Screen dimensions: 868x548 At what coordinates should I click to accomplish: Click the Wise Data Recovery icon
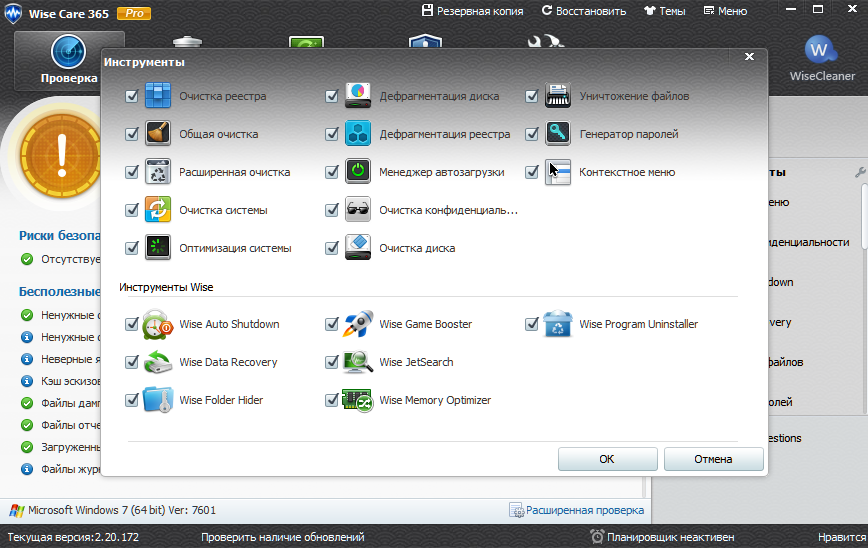(158, 362)
